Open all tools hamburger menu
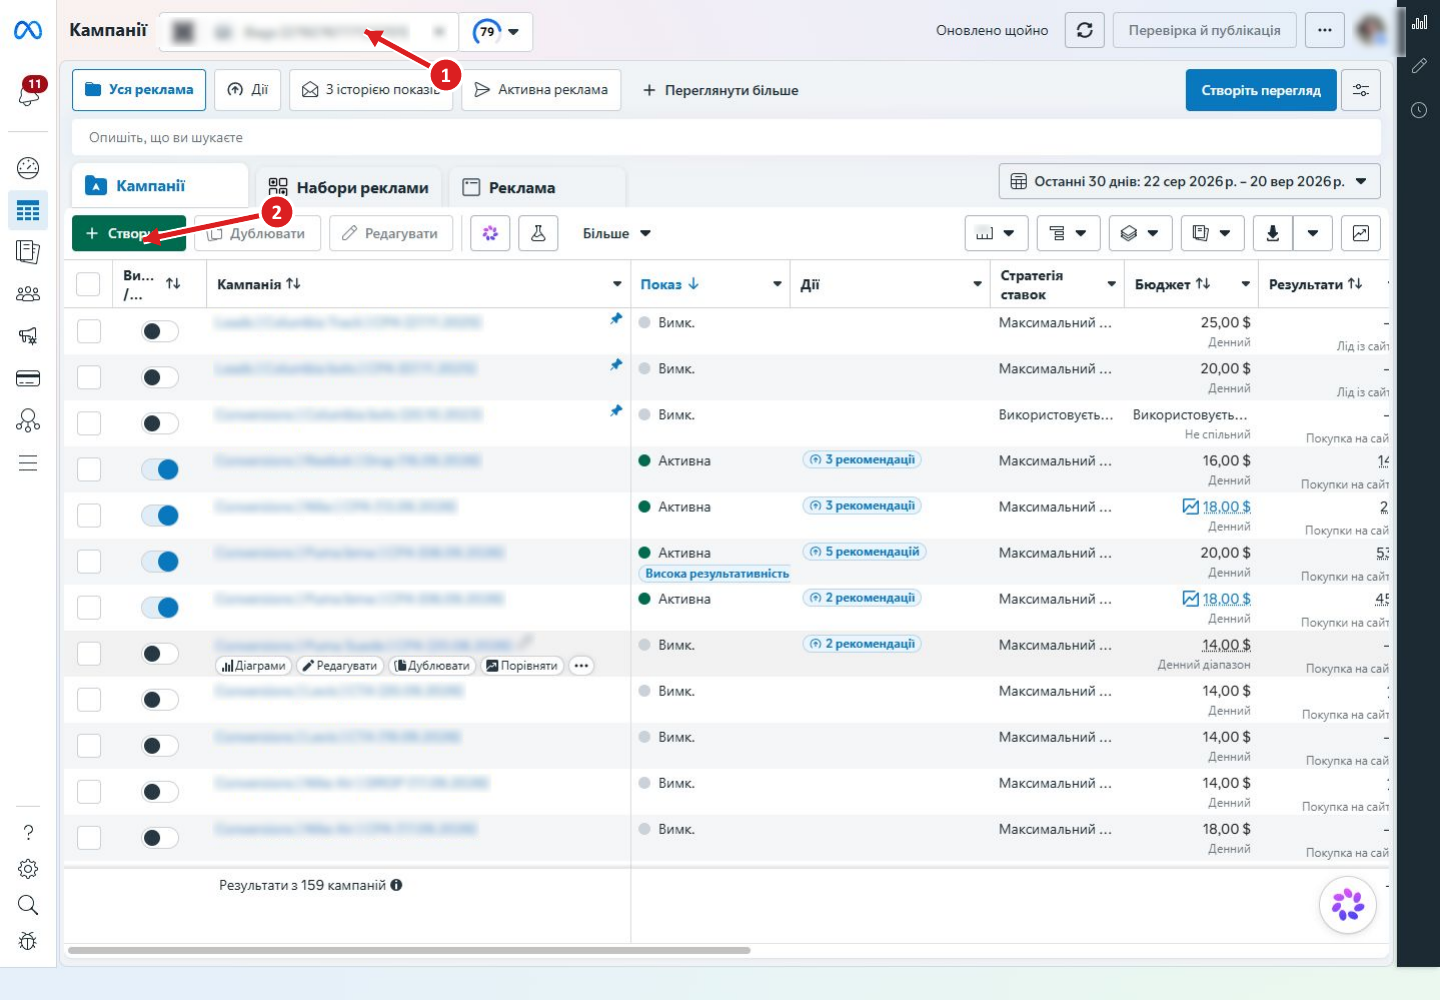The width and height of the screenshot is (1440, 1000). point(28,463)
